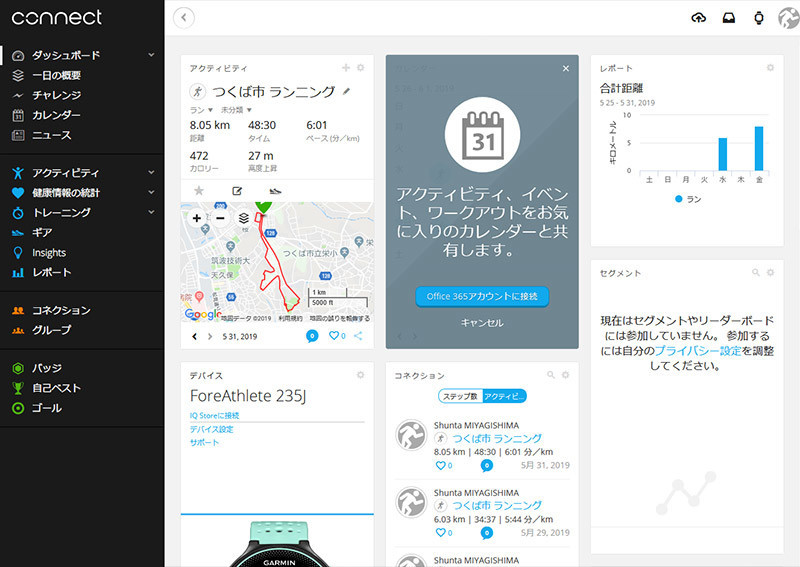Viewport: 800px width, 567px height.
Task: Expand the トレーニング sidebar chevron
Action: 151,212
